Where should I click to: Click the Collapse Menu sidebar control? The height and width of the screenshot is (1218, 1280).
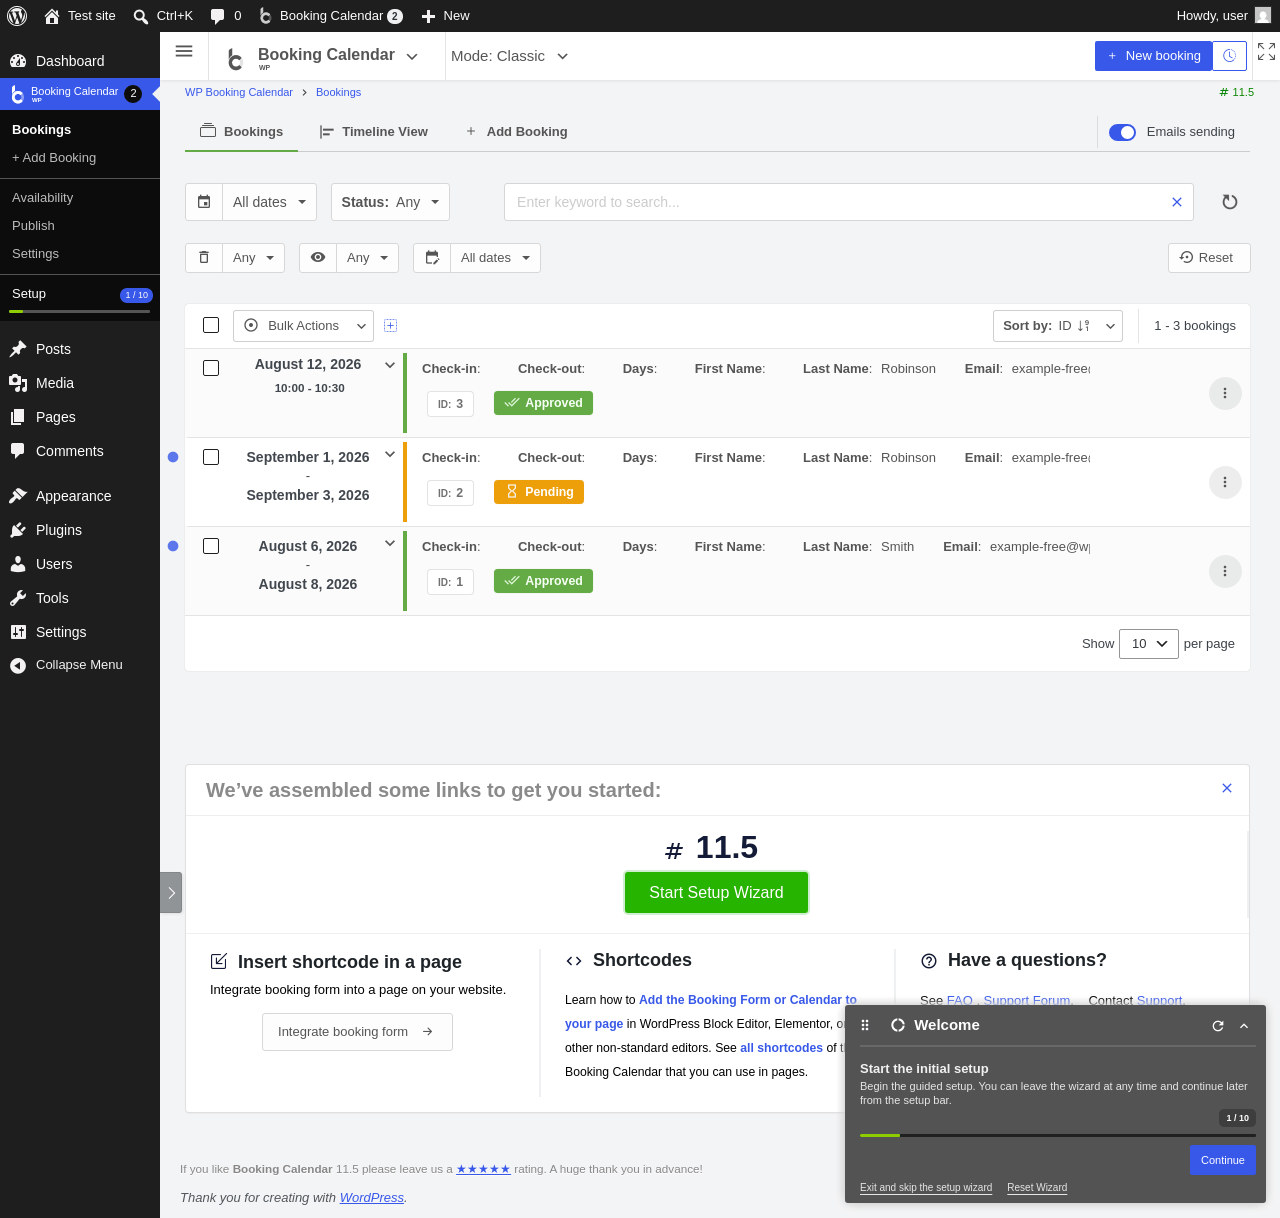tap(80, 665)
